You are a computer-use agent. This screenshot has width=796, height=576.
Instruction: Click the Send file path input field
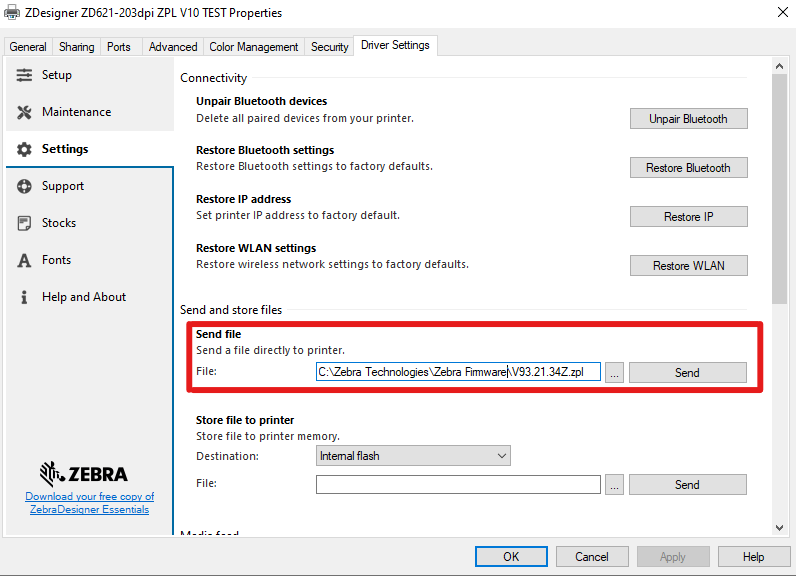point(457,372)
